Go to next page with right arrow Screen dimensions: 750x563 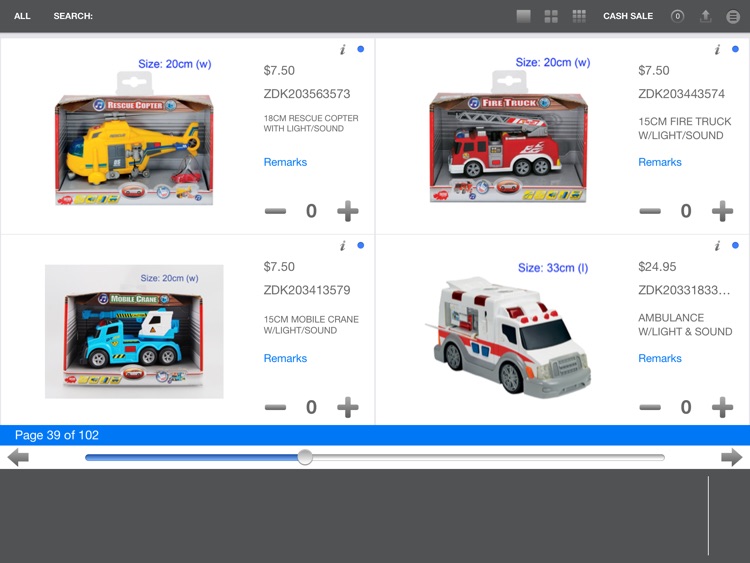pyautogui.click(x=731, y=457)
